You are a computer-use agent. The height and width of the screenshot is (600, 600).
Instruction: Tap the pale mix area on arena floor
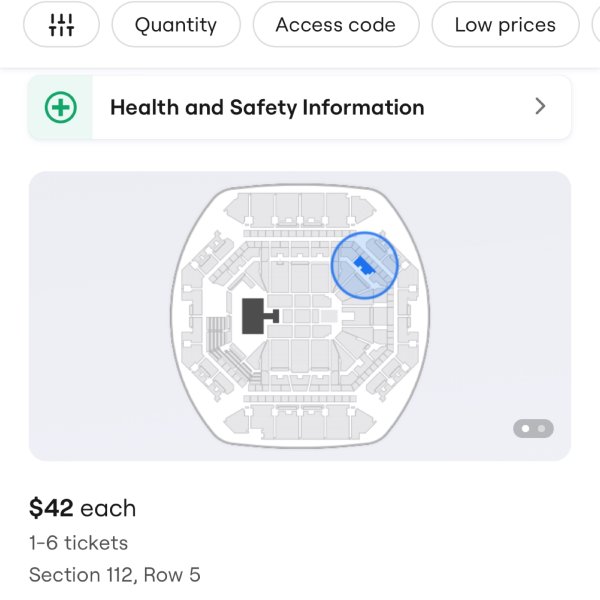[x=328, y=316]
